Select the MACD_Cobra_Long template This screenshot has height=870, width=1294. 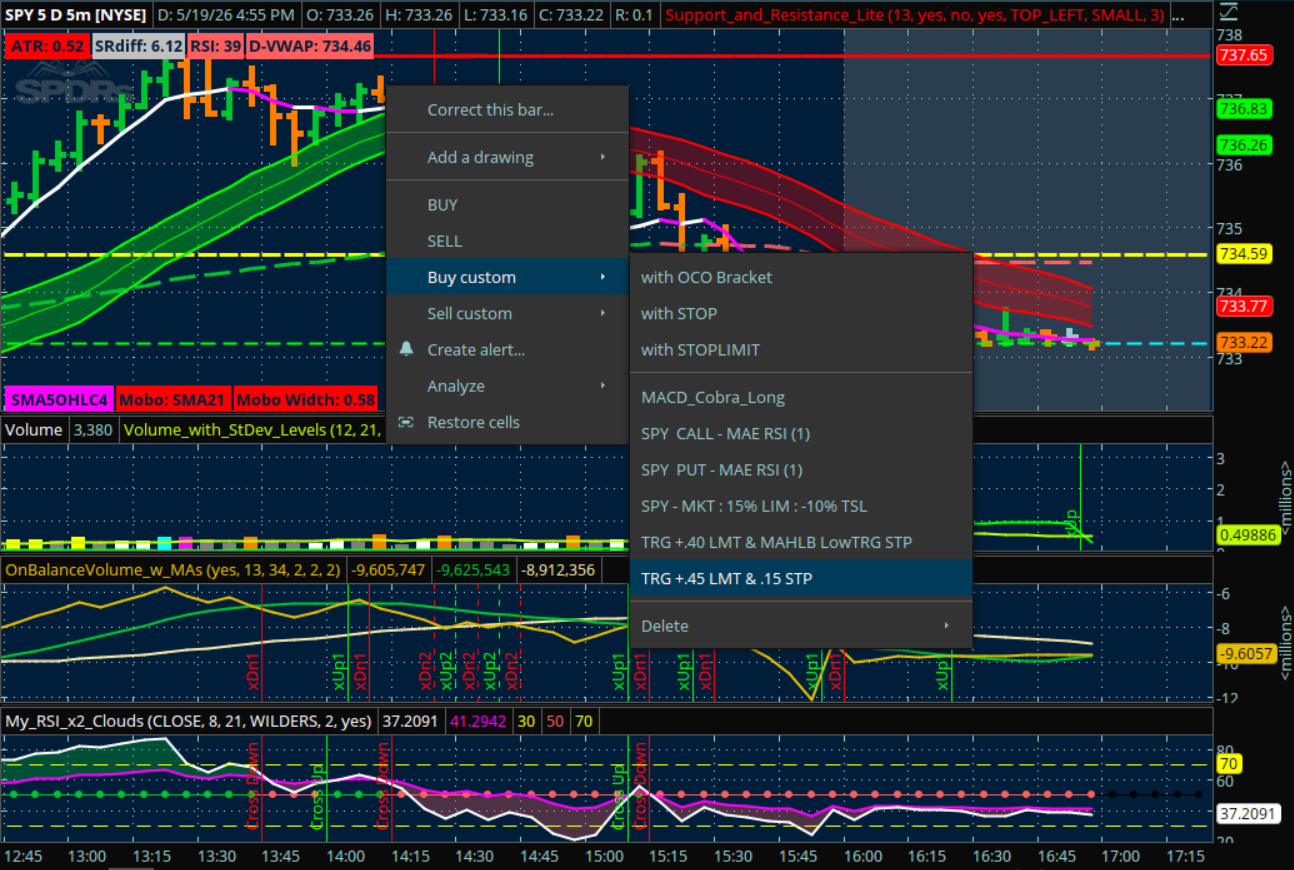801,397
